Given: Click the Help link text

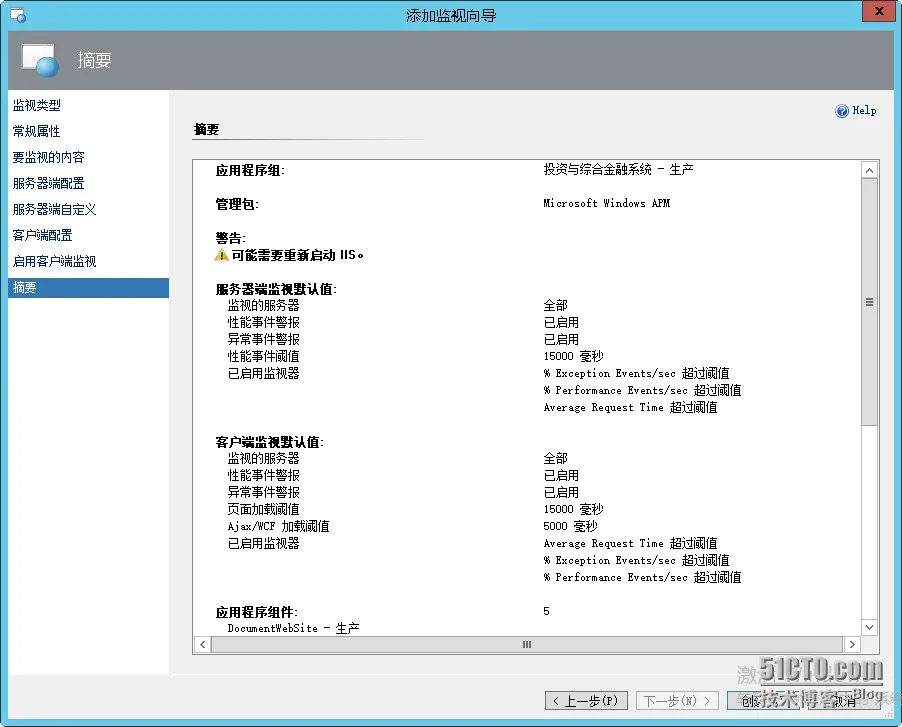Looking at the screenshot, I should pos(864,110).
